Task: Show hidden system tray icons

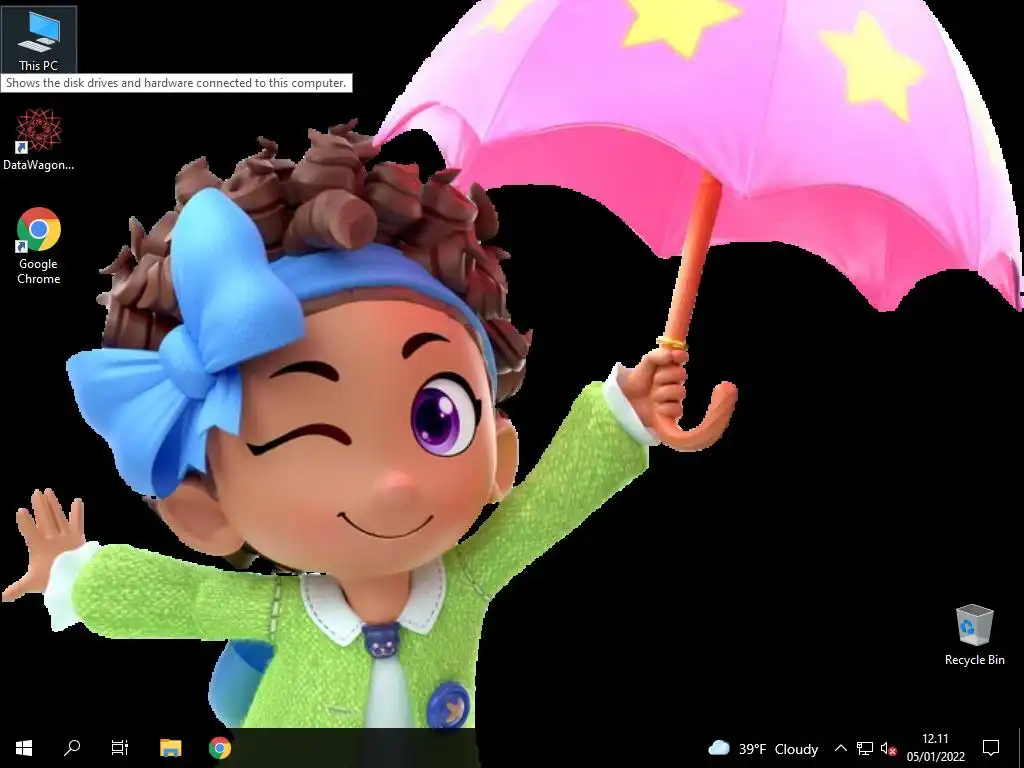Action: (x=840, y=748)
